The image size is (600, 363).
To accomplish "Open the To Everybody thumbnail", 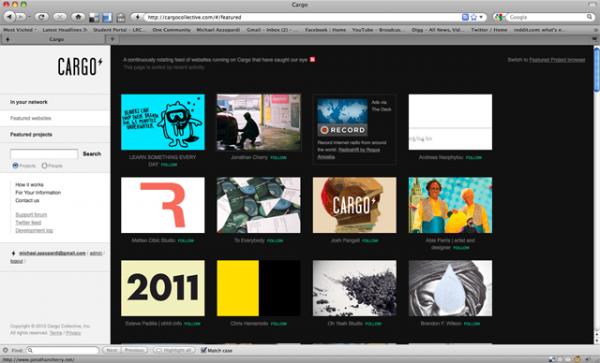I will coord(259,205).
